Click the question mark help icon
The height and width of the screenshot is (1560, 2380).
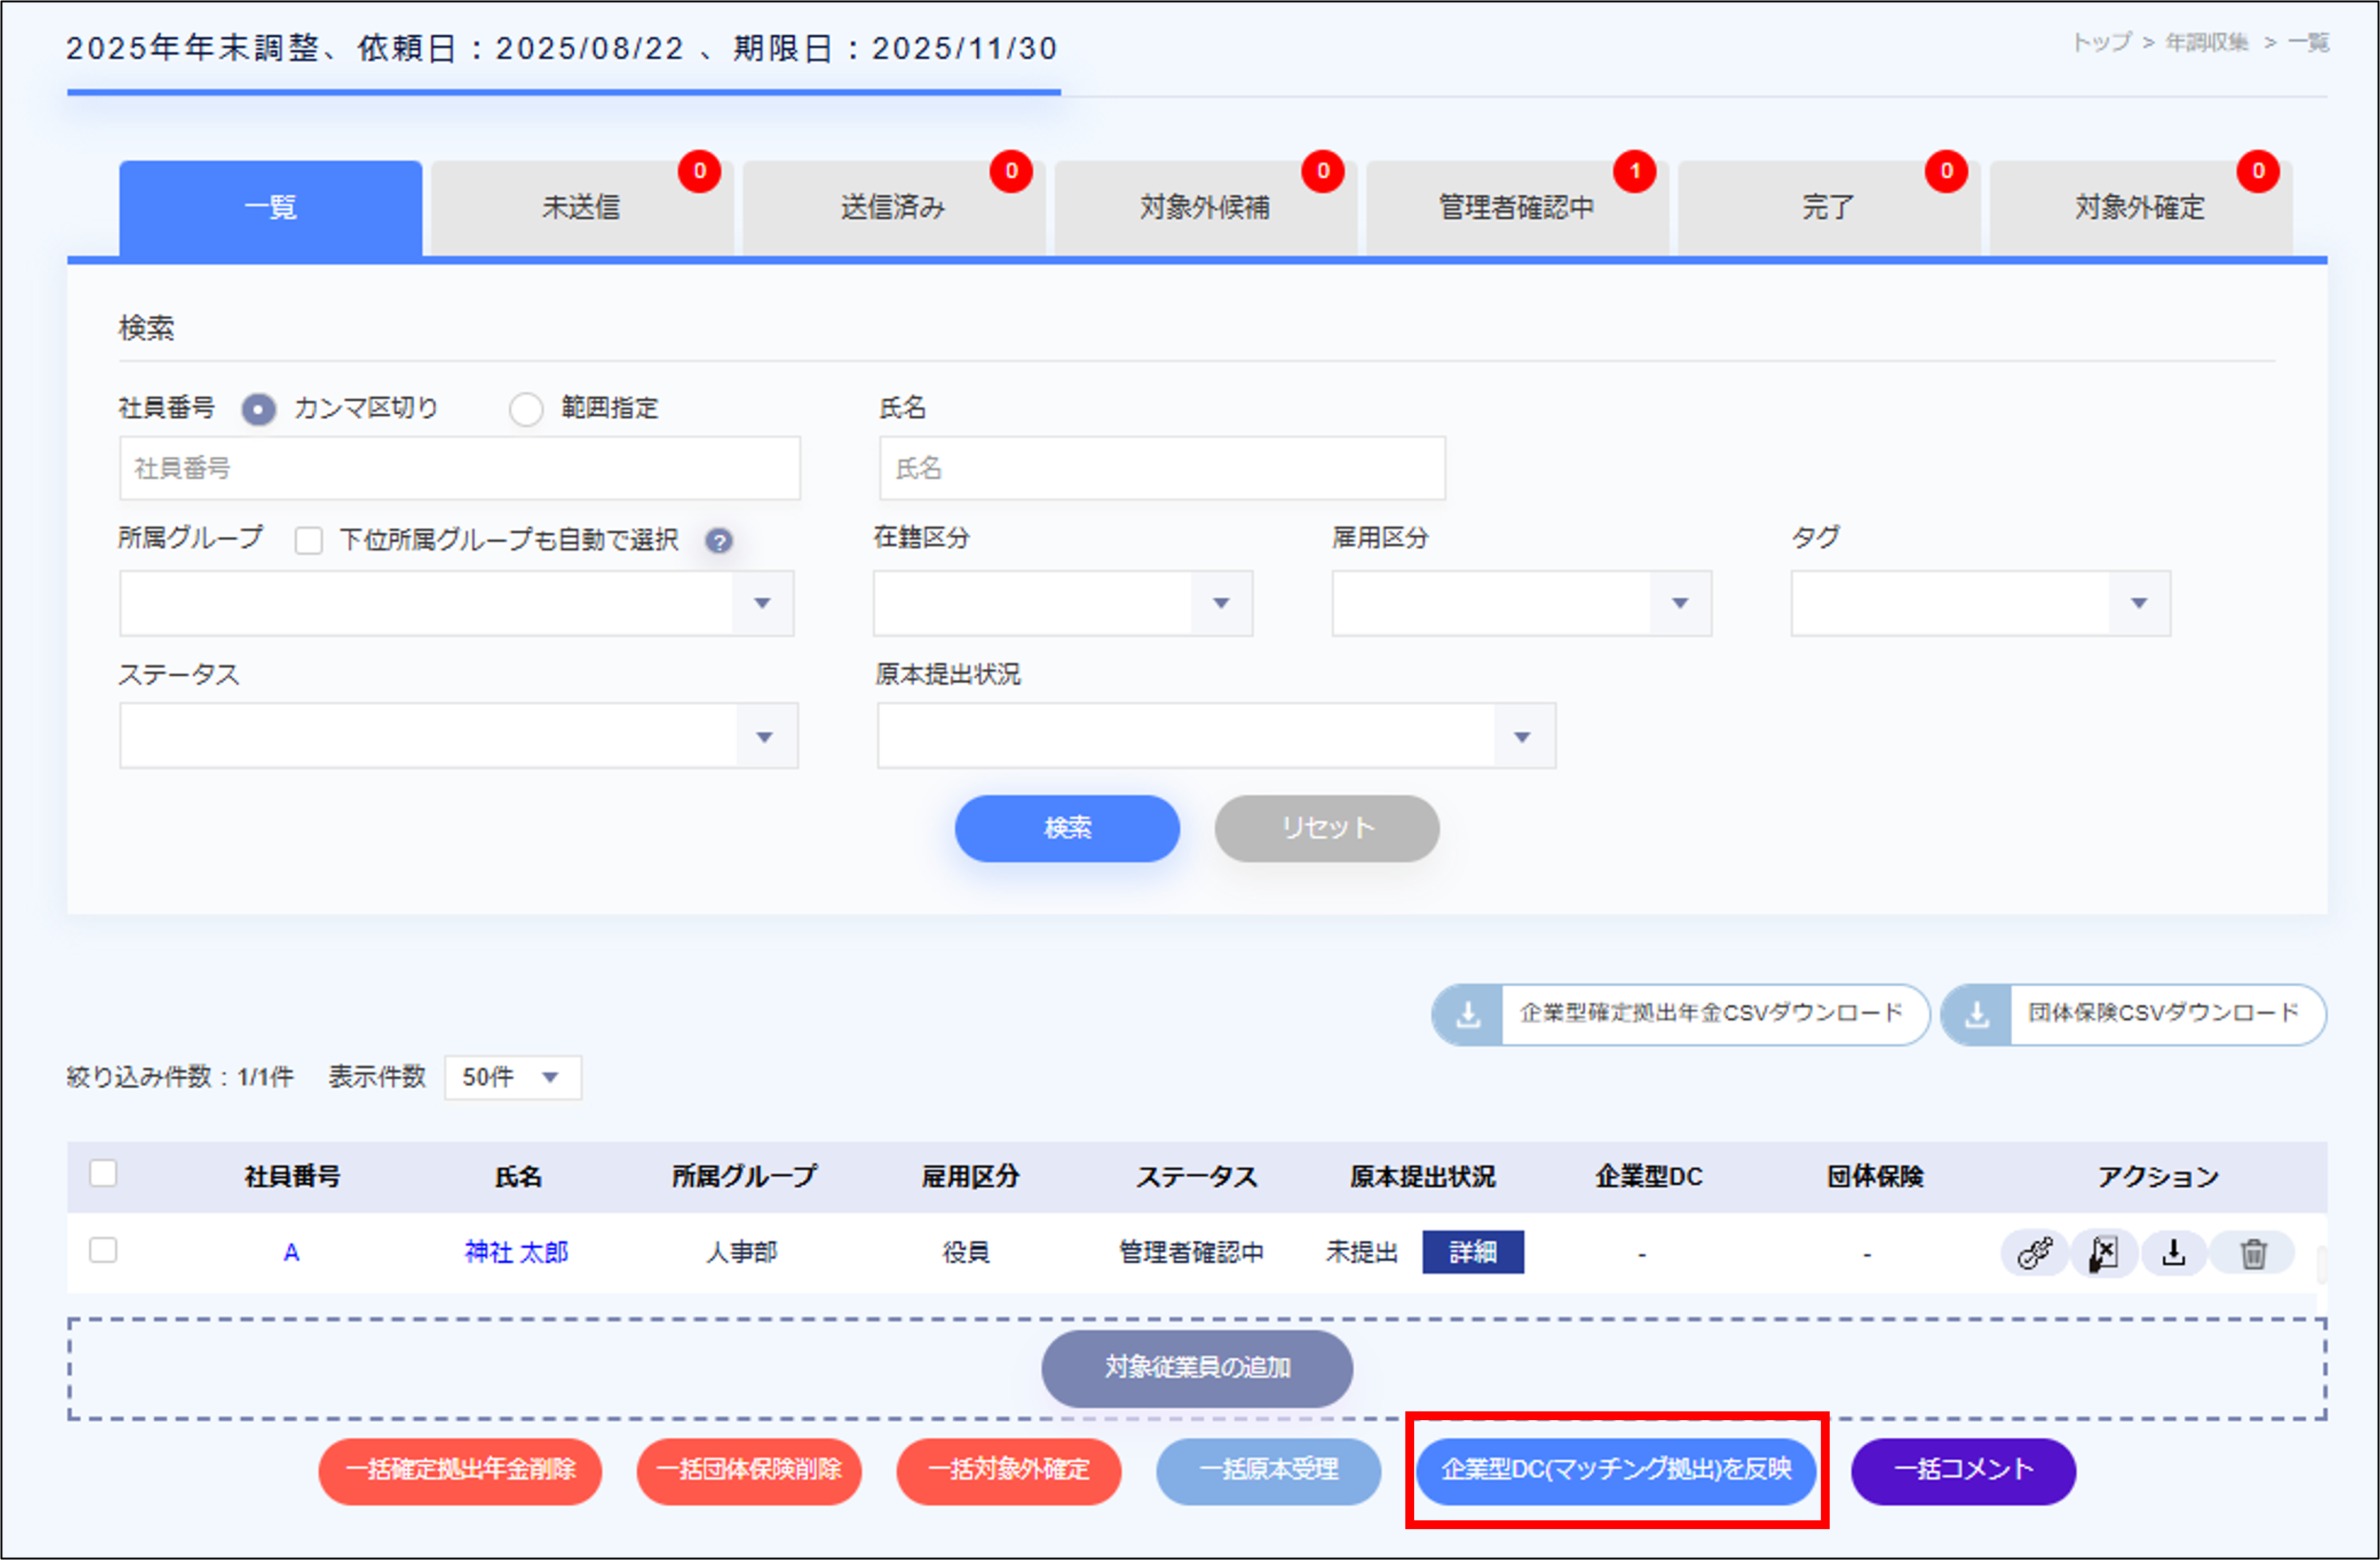[719, 540]
